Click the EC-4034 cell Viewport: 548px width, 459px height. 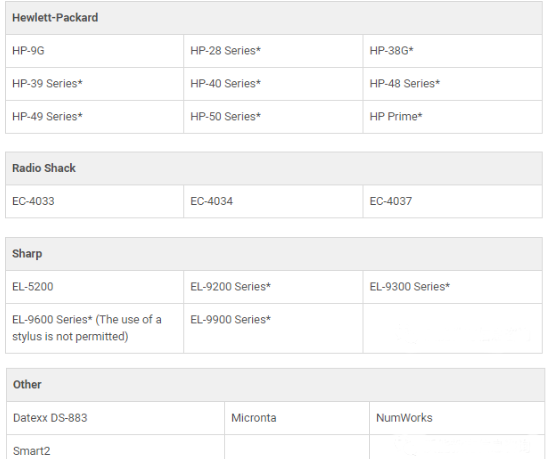tap(273, 201)
